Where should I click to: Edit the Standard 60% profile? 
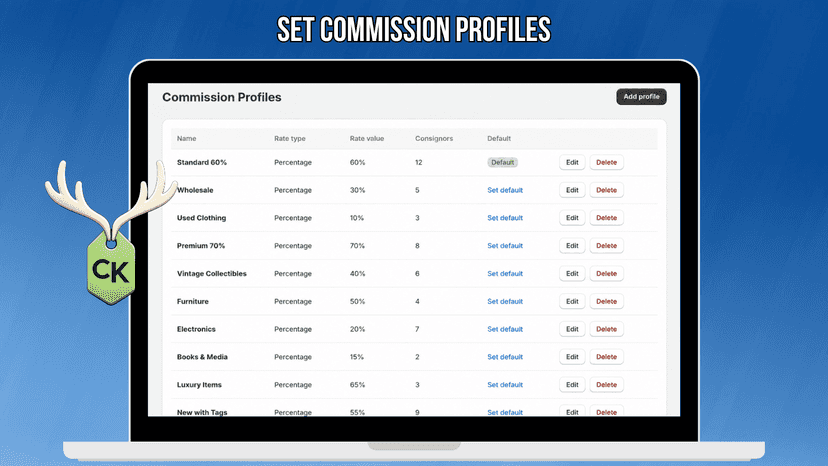tap(572, 162)
